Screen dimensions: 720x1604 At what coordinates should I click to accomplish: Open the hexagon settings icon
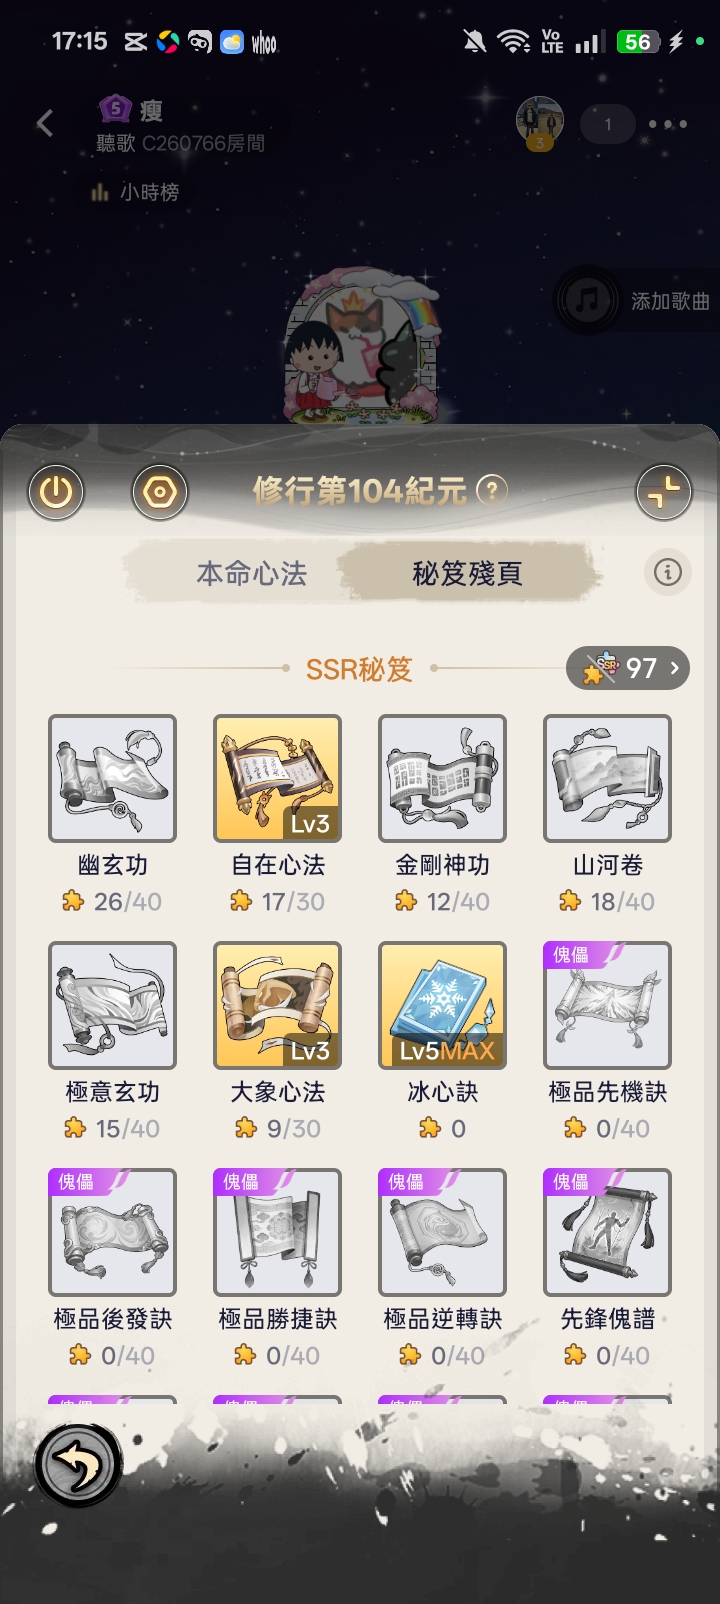160,492
